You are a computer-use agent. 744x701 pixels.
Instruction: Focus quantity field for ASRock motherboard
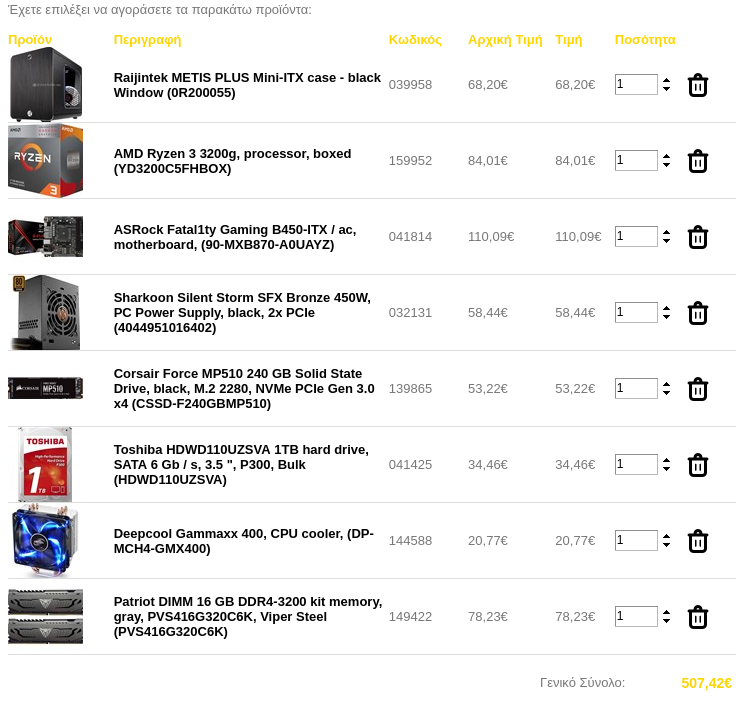pos(636,236)
